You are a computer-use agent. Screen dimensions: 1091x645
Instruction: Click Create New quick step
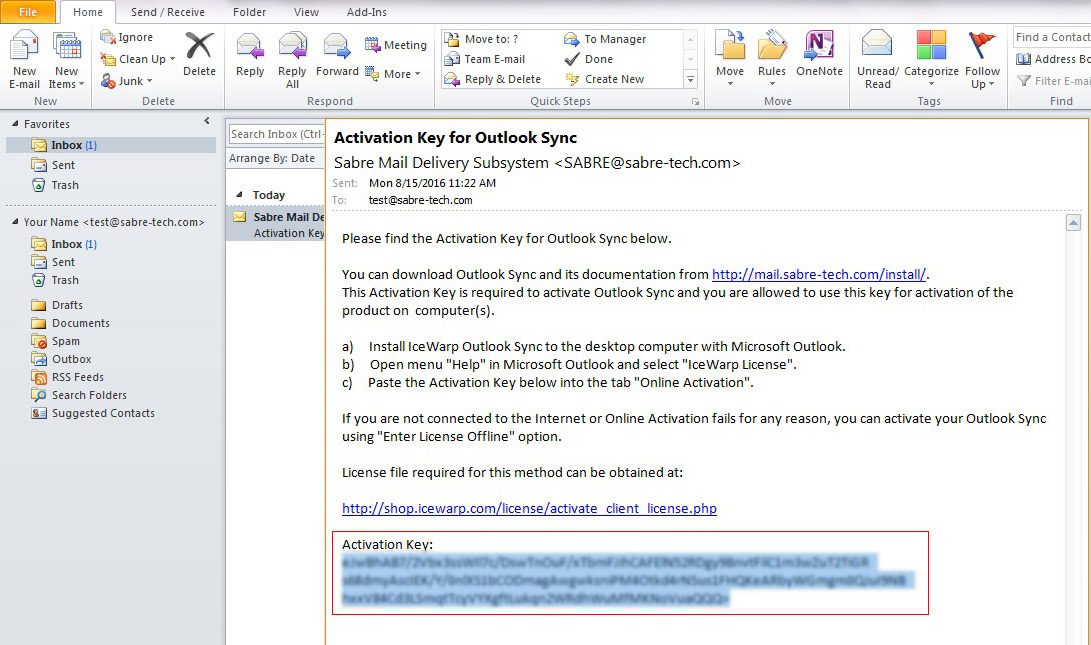pyautogui.click(x=605, y=79)
